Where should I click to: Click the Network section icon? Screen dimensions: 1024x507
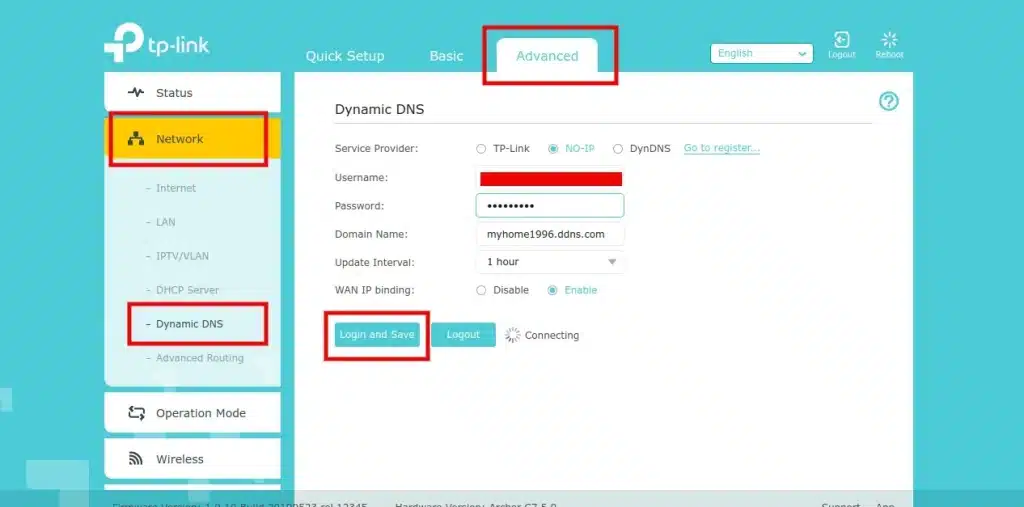[x=136, y=139]
